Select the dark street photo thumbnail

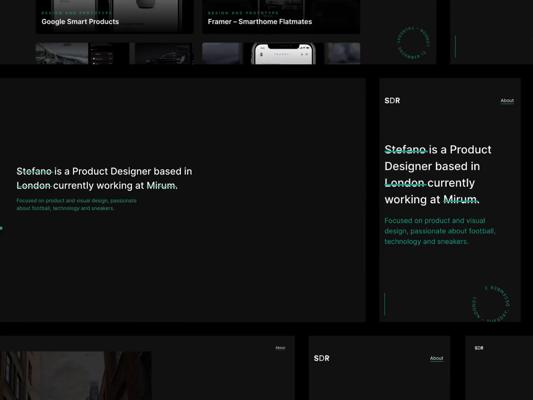coord(76,376)
